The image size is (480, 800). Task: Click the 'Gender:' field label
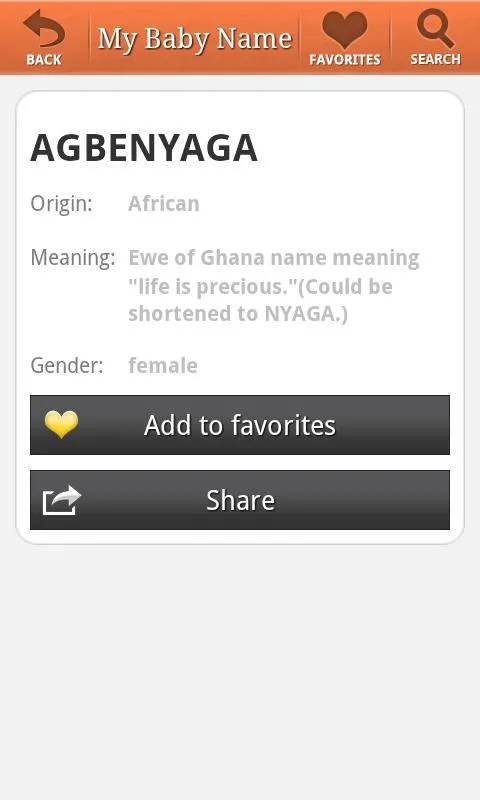pyautogui.click(x=67, y=366)
